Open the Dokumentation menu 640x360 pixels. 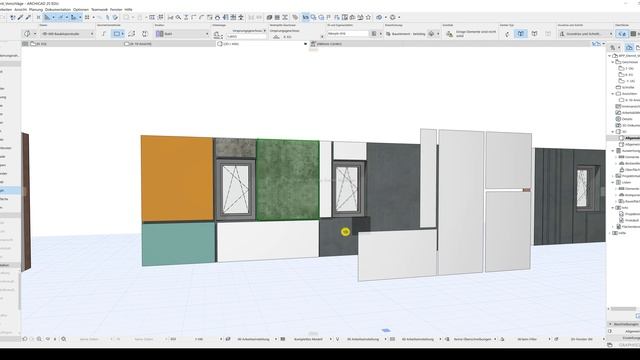coord(58,9)
